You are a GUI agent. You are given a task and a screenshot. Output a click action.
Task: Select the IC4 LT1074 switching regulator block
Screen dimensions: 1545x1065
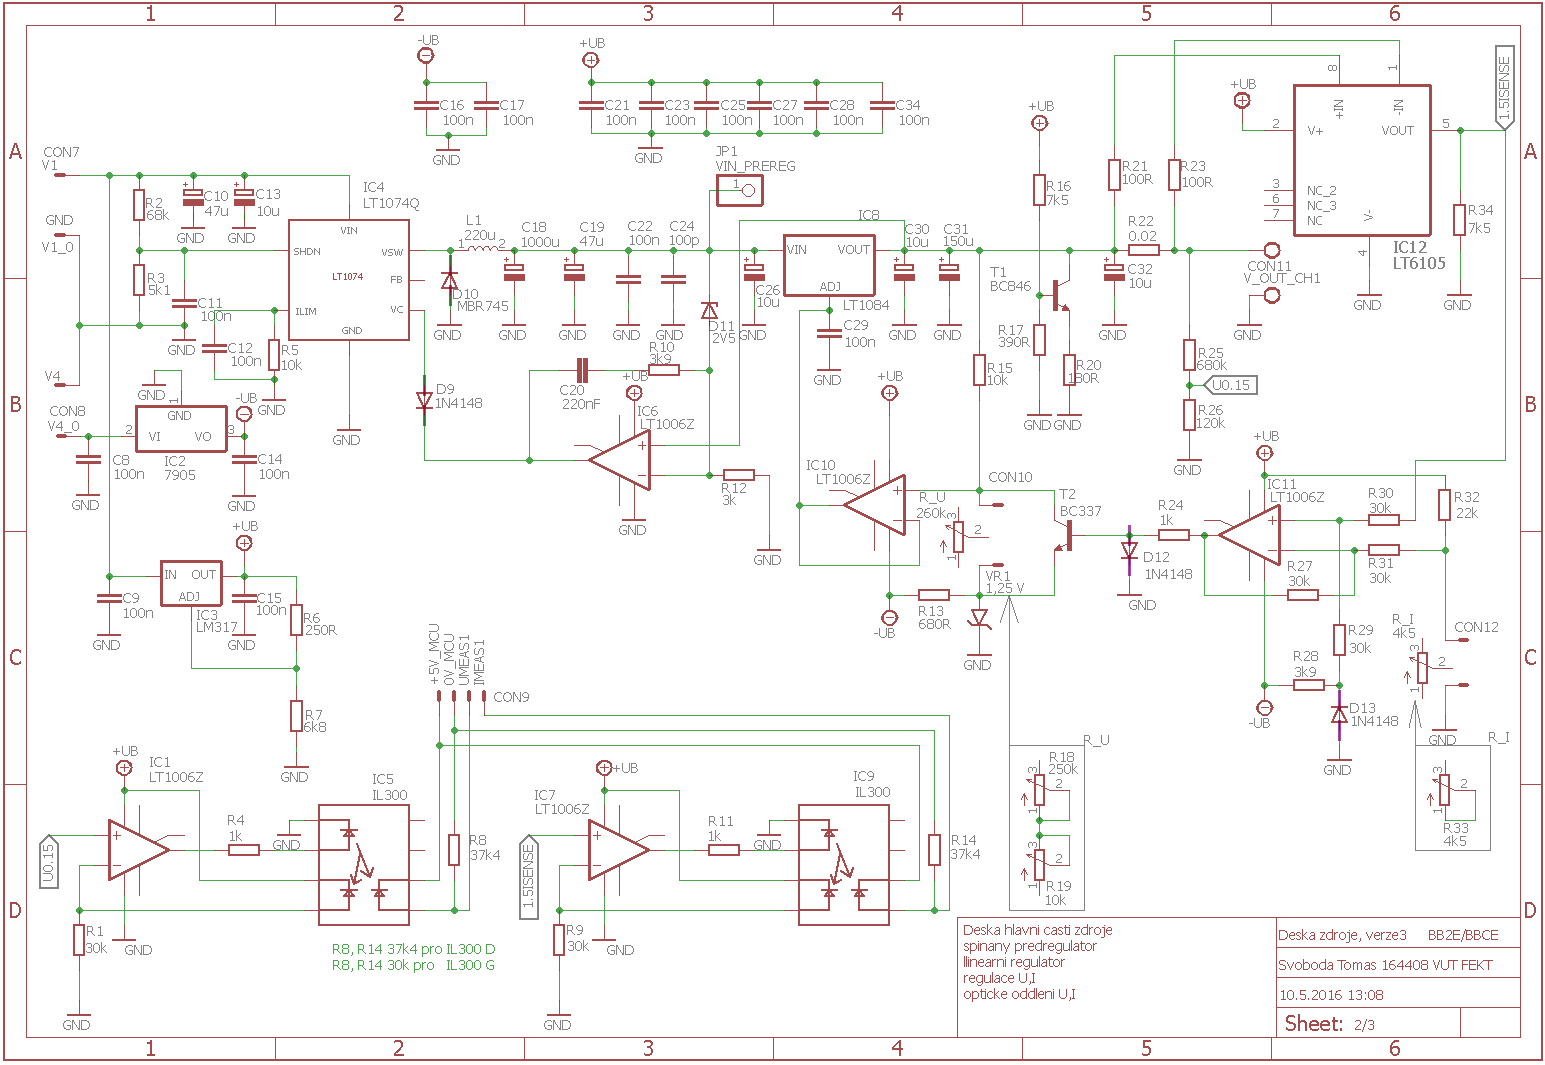[x=348, y=279]
